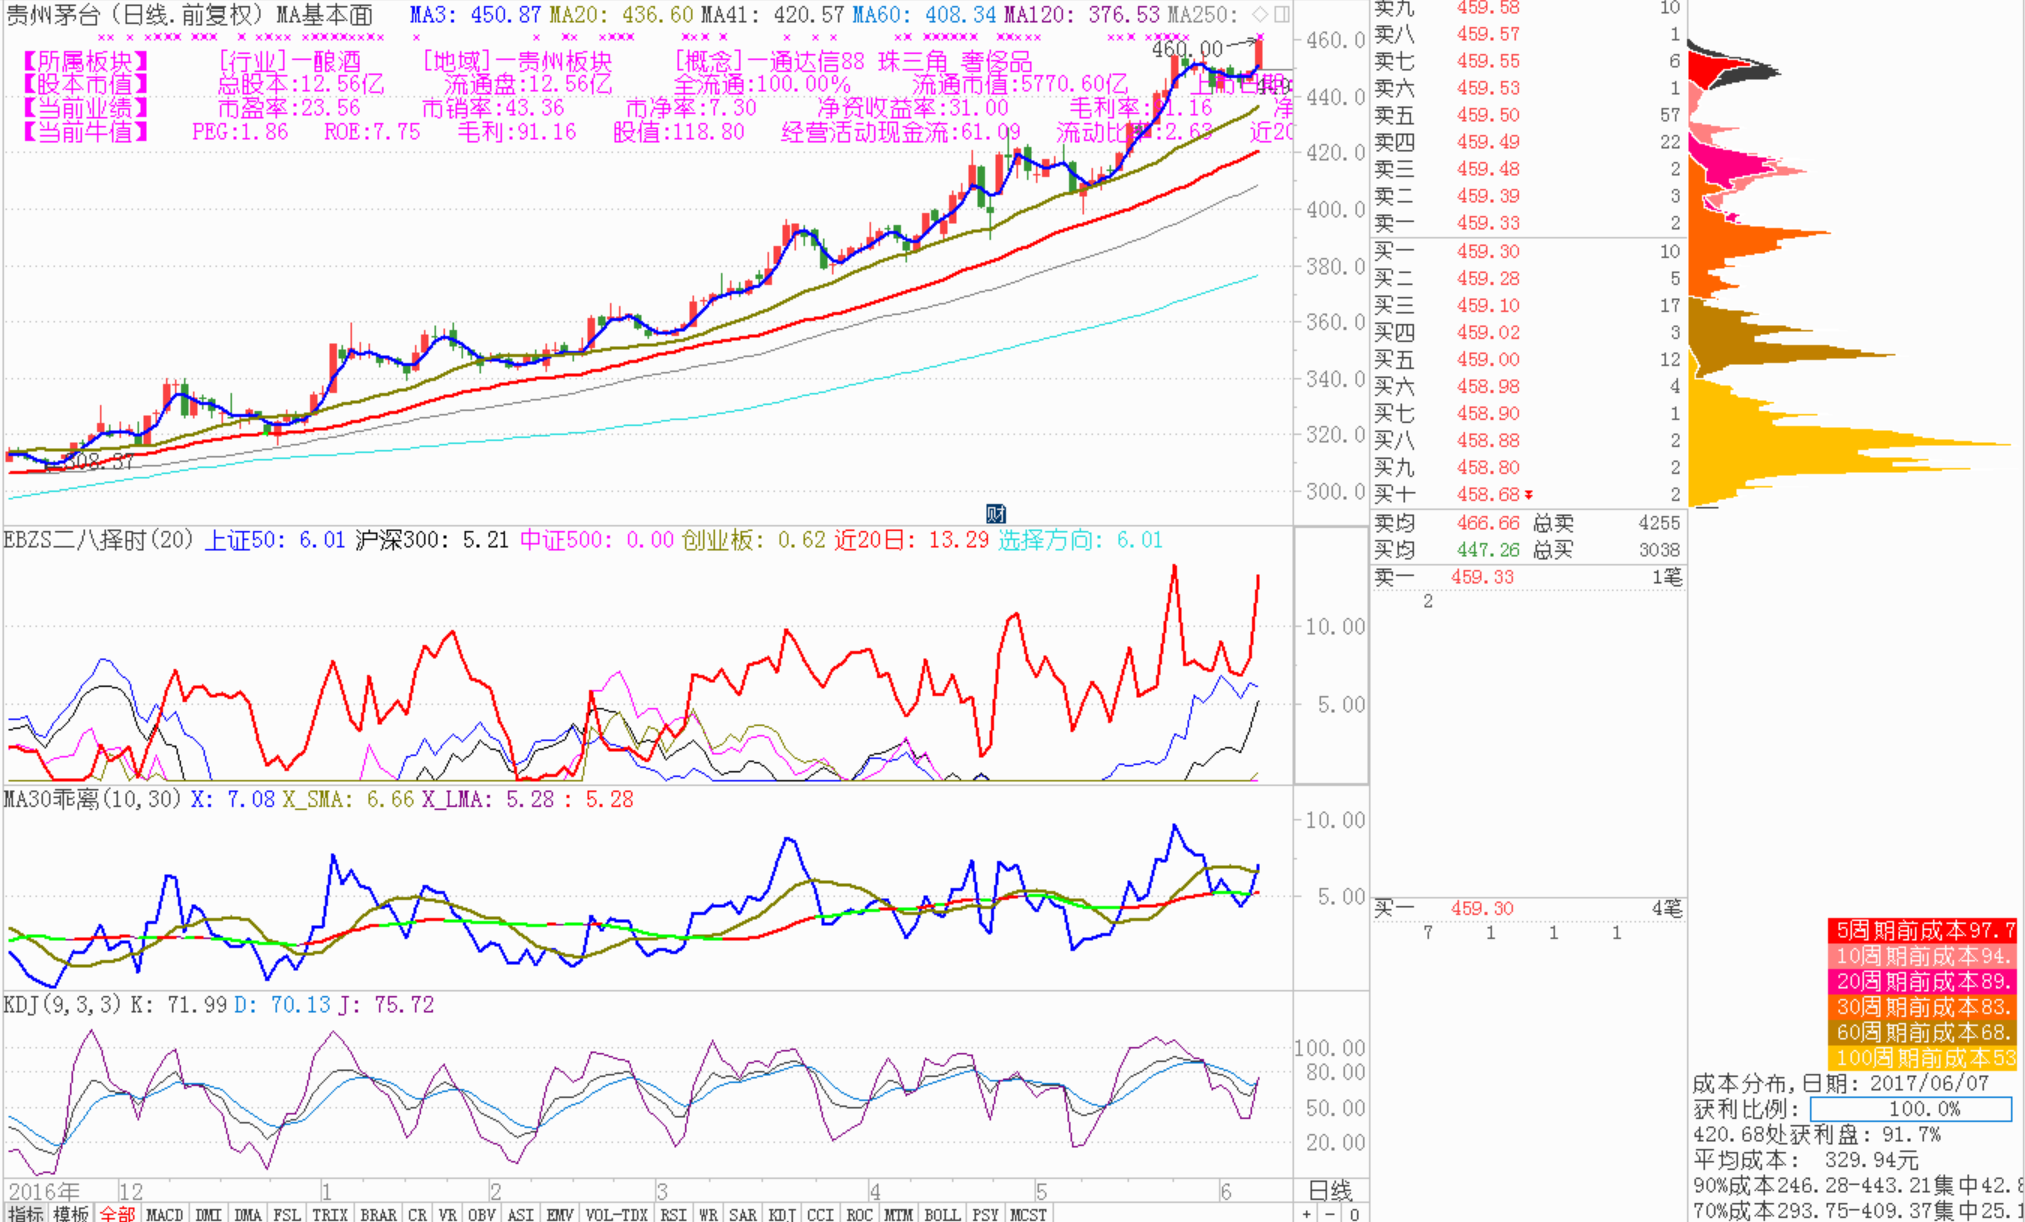Click the 日线 period label
2025x1222 pixels.
tap(1331, 1190)
